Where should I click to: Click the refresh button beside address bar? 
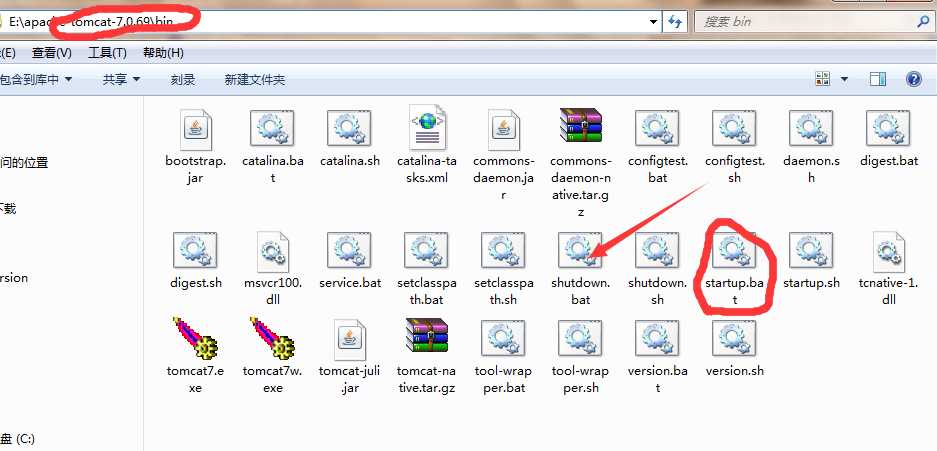pyautogui.click(x=674, y=22)
